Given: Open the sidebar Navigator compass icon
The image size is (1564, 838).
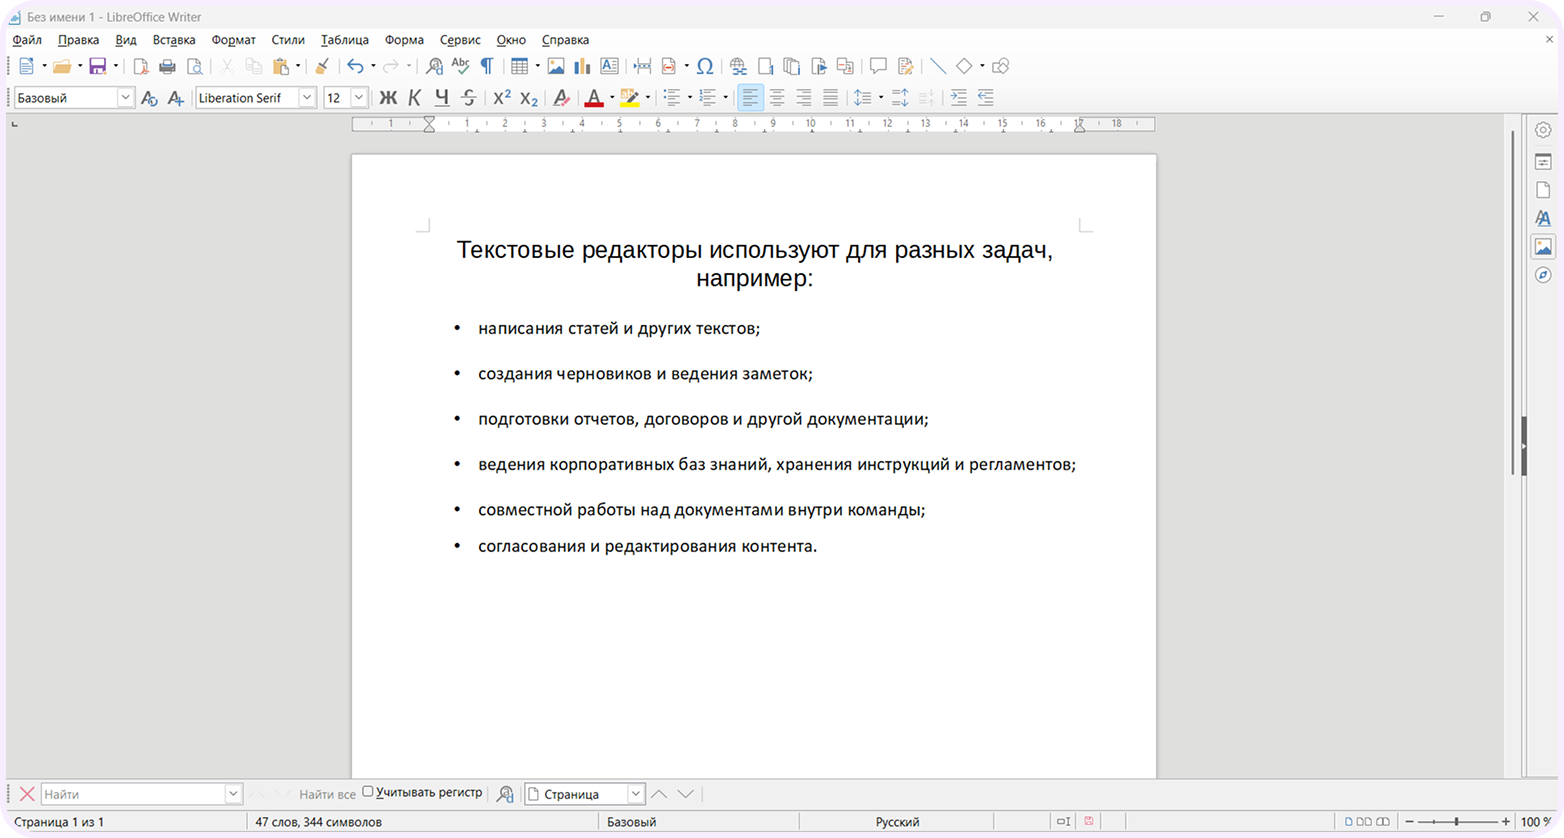Looking at the screenshot, I should [1543, 275].
